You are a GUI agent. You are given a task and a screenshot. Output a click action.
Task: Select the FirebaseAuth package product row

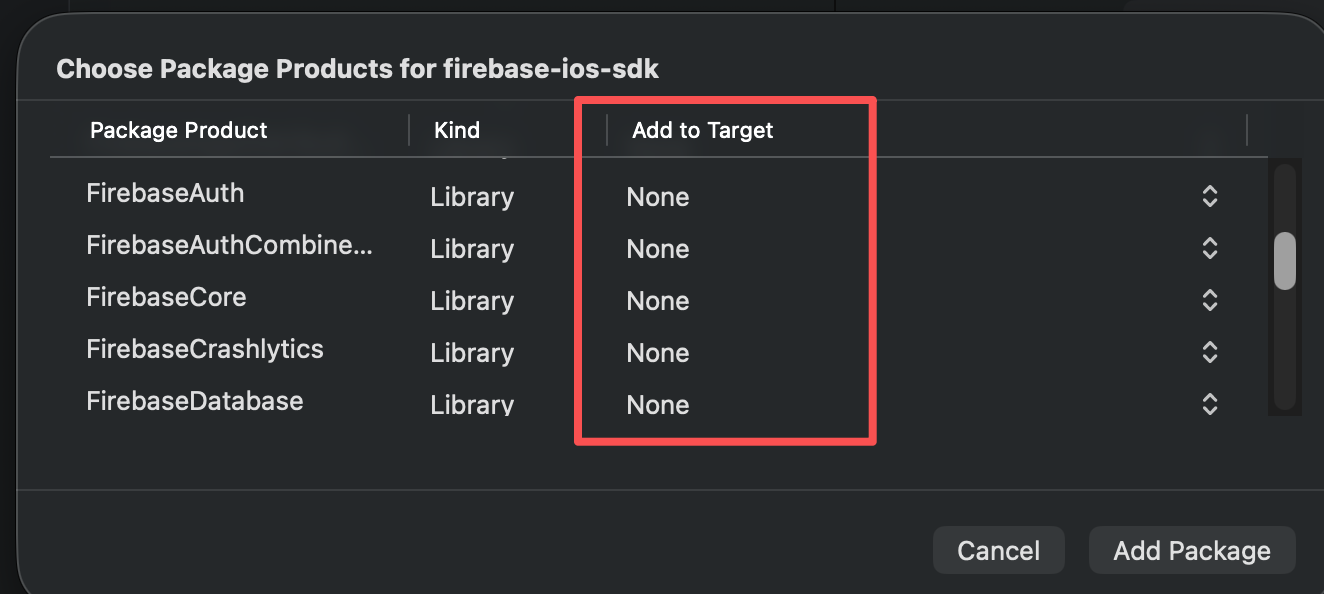coord(165,193)
